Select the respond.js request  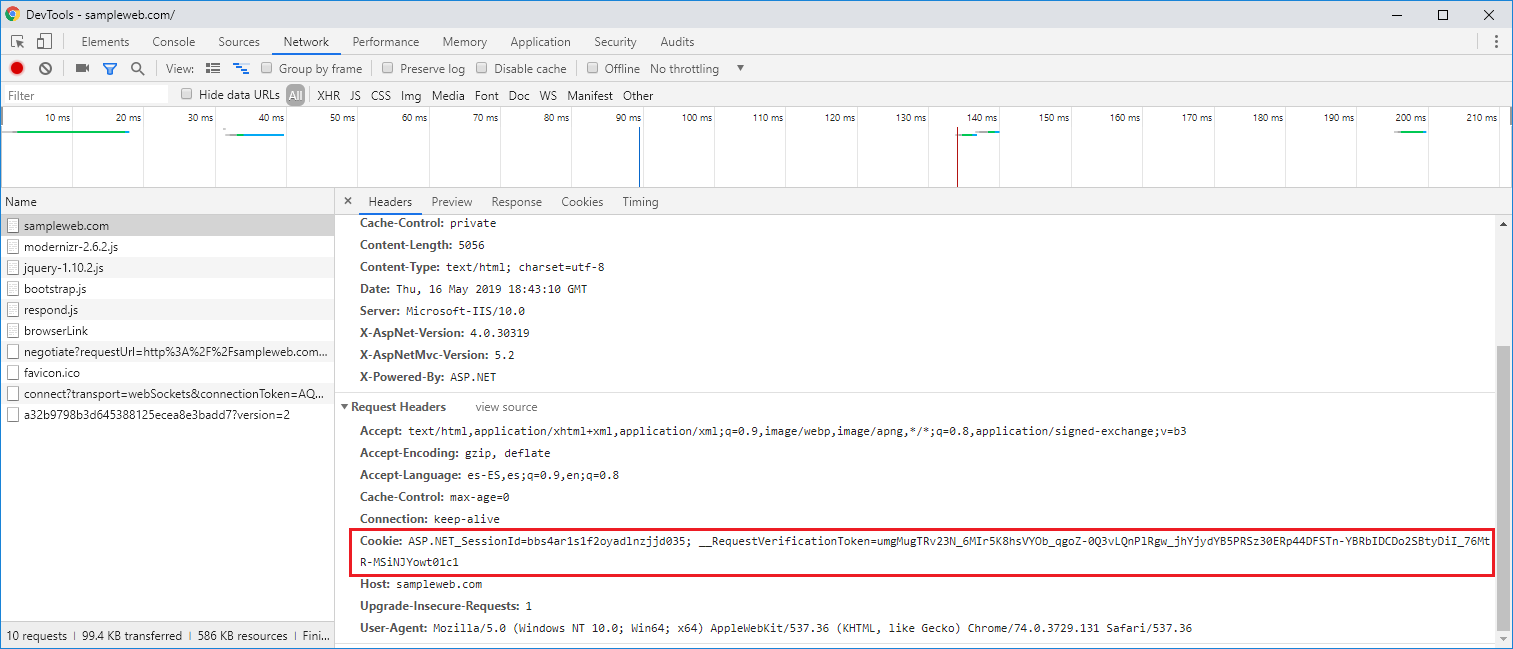coord(167,309)
